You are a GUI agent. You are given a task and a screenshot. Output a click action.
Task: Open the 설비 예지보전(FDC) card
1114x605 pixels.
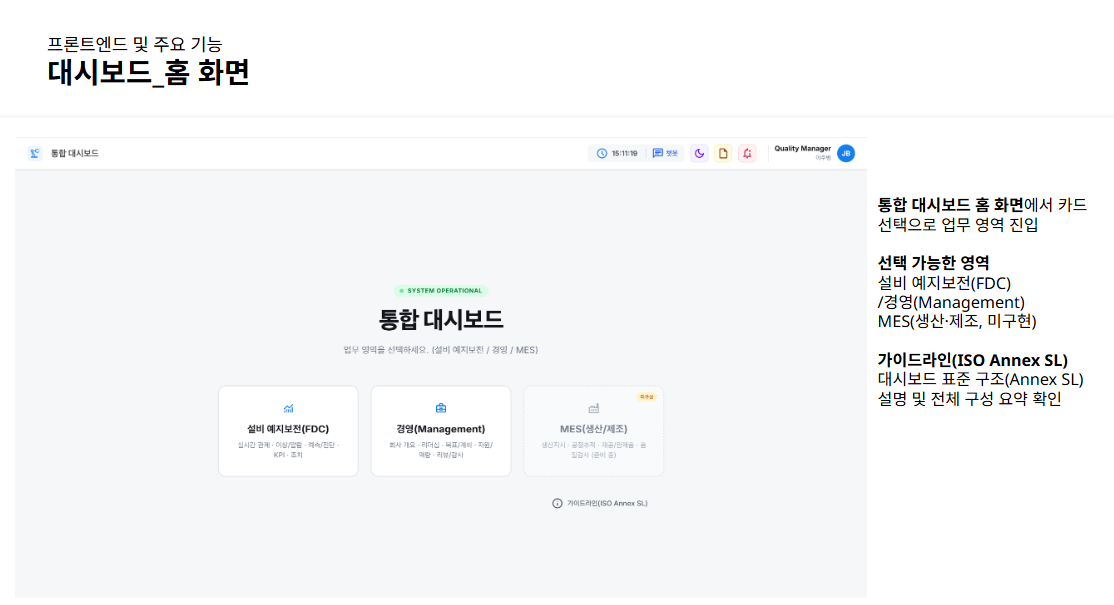[x=288, y=431]
